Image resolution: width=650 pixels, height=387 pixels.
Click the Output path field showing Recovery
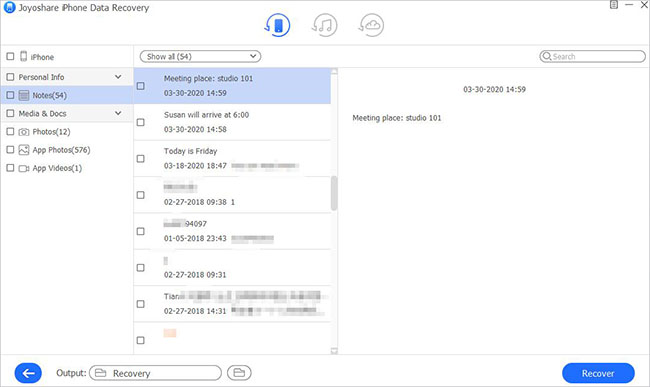pyautogui.click(x=155, y=373)
